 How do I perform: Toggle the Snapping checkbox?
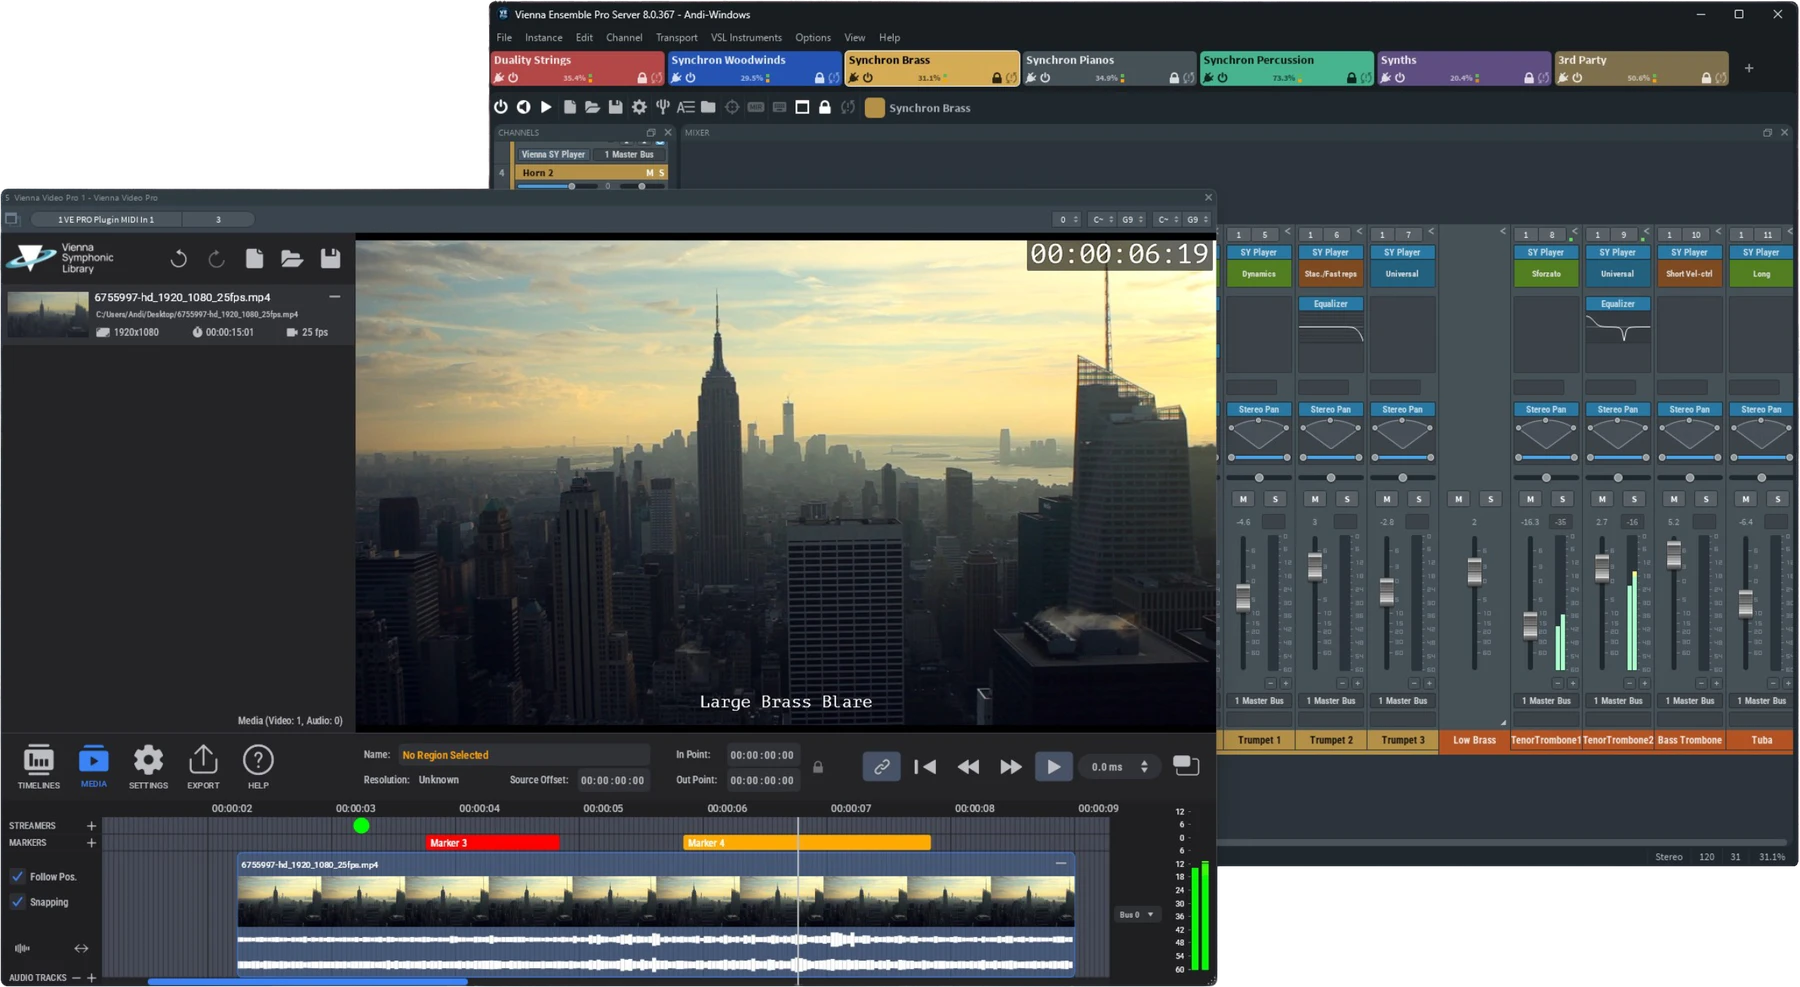[x=17, y=902]
